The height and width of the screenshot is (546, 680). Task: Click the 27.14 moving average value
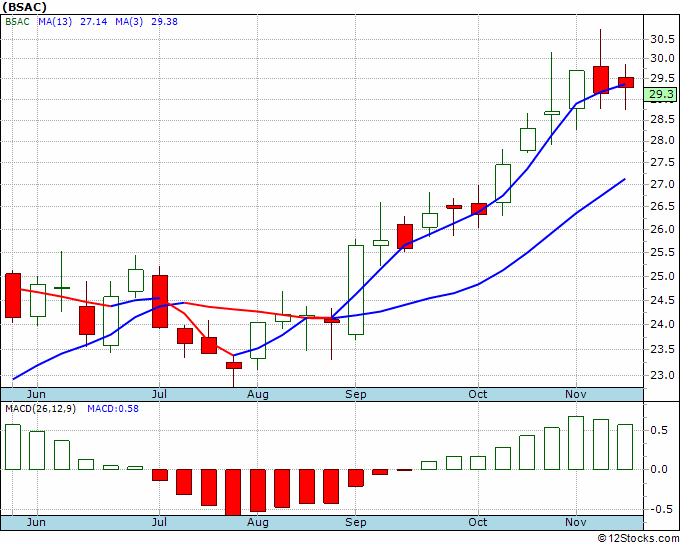(94, 22)
